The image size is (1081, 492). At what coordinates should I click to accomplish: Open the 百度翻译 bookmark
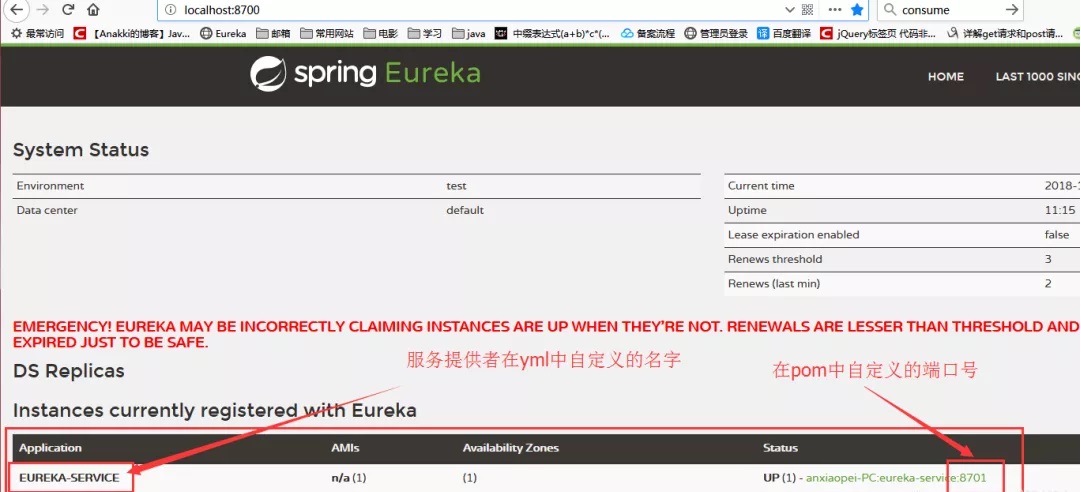tap(784, 33)
